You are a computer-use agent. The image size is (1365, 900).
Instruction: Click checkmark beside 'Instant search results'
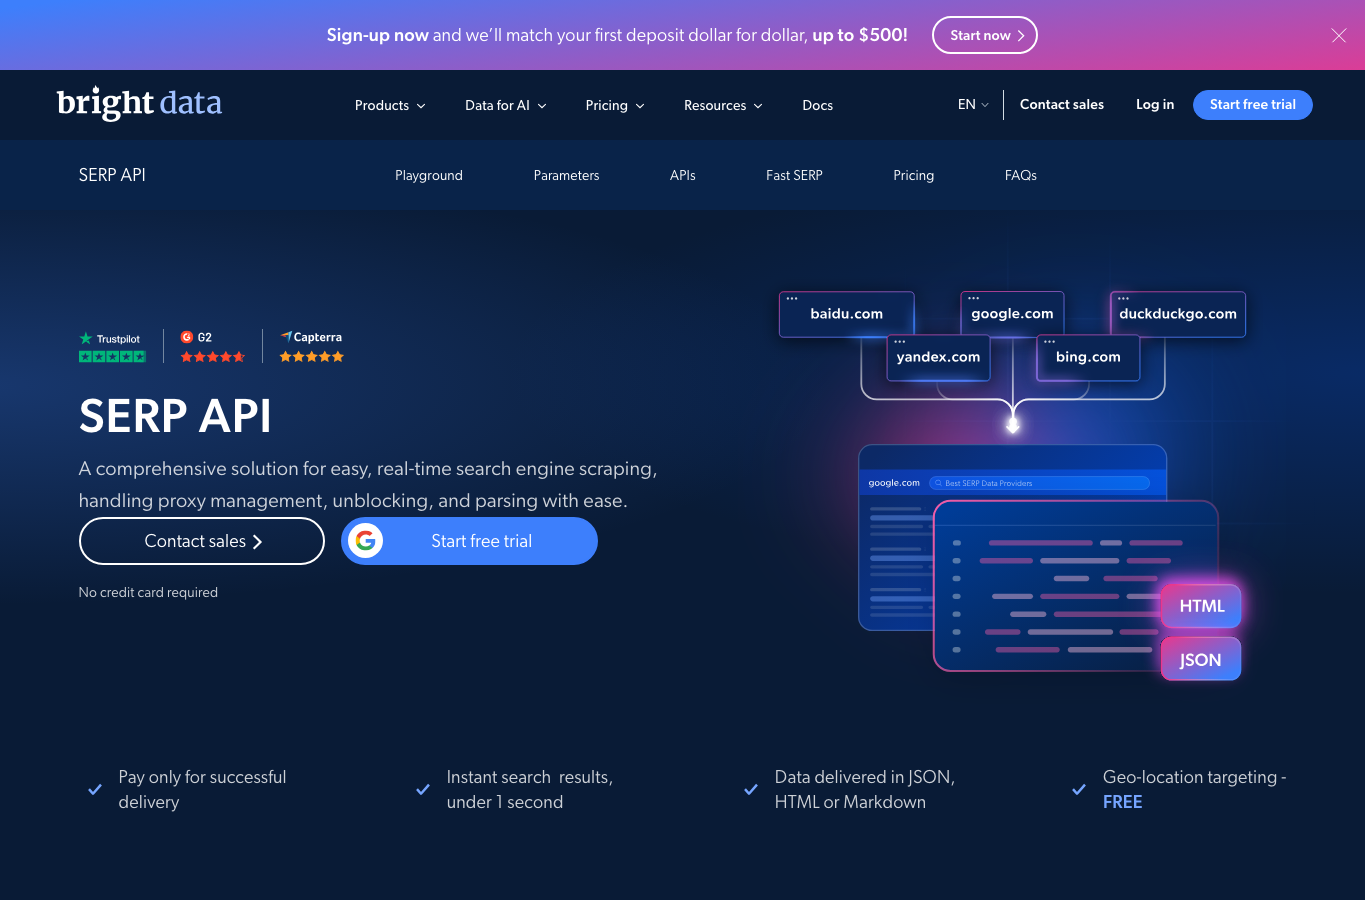[x=423, y=789]
